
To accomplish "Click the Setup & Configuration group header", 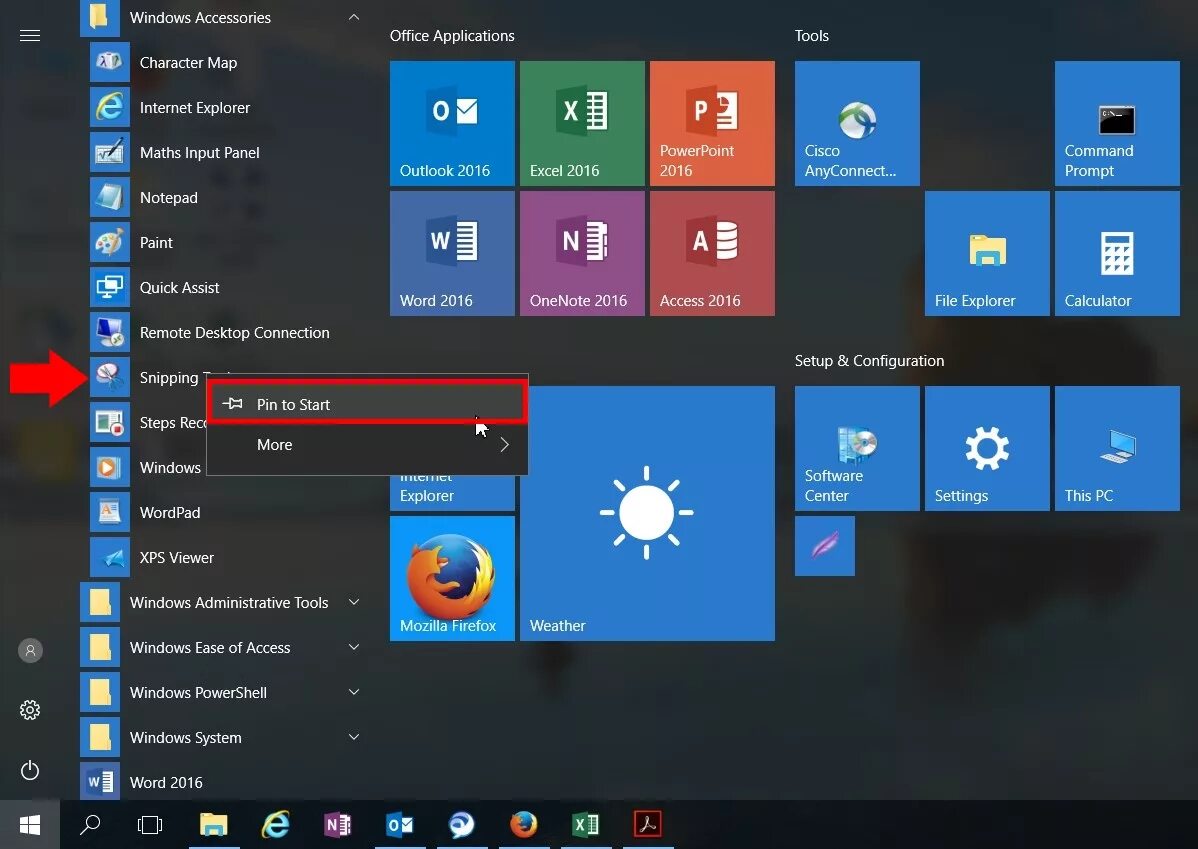I will click(x=869, y=361).
